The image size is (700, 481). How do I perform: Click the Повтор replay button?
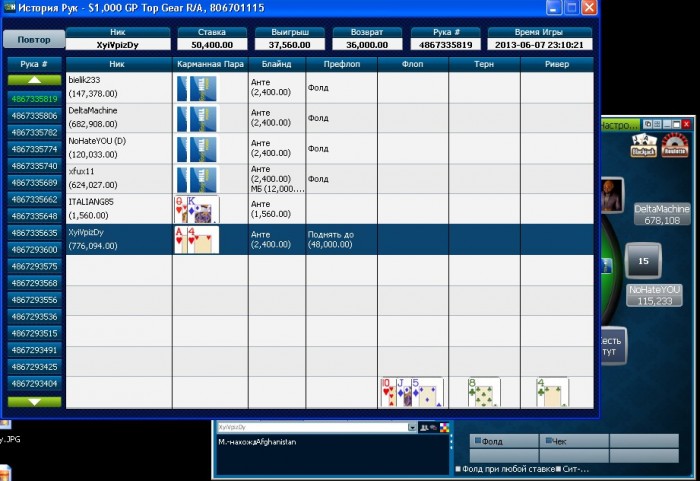coord(34,39)
